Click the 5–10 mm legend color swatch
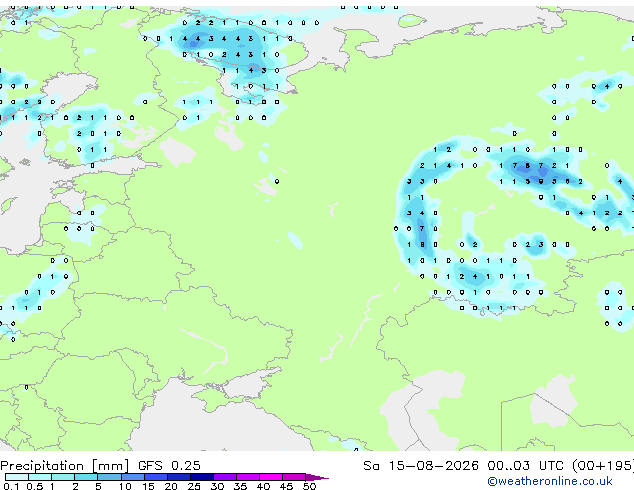The image size is (634, 490). point(110,477)
